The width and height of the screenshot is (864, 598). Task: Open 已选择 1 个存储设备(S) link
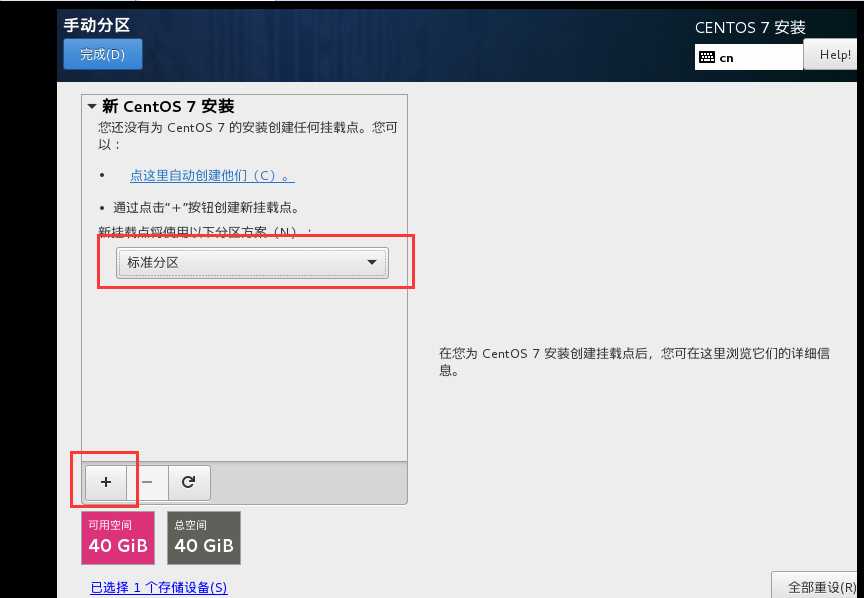pyautogui.click(x=159, y=588)
